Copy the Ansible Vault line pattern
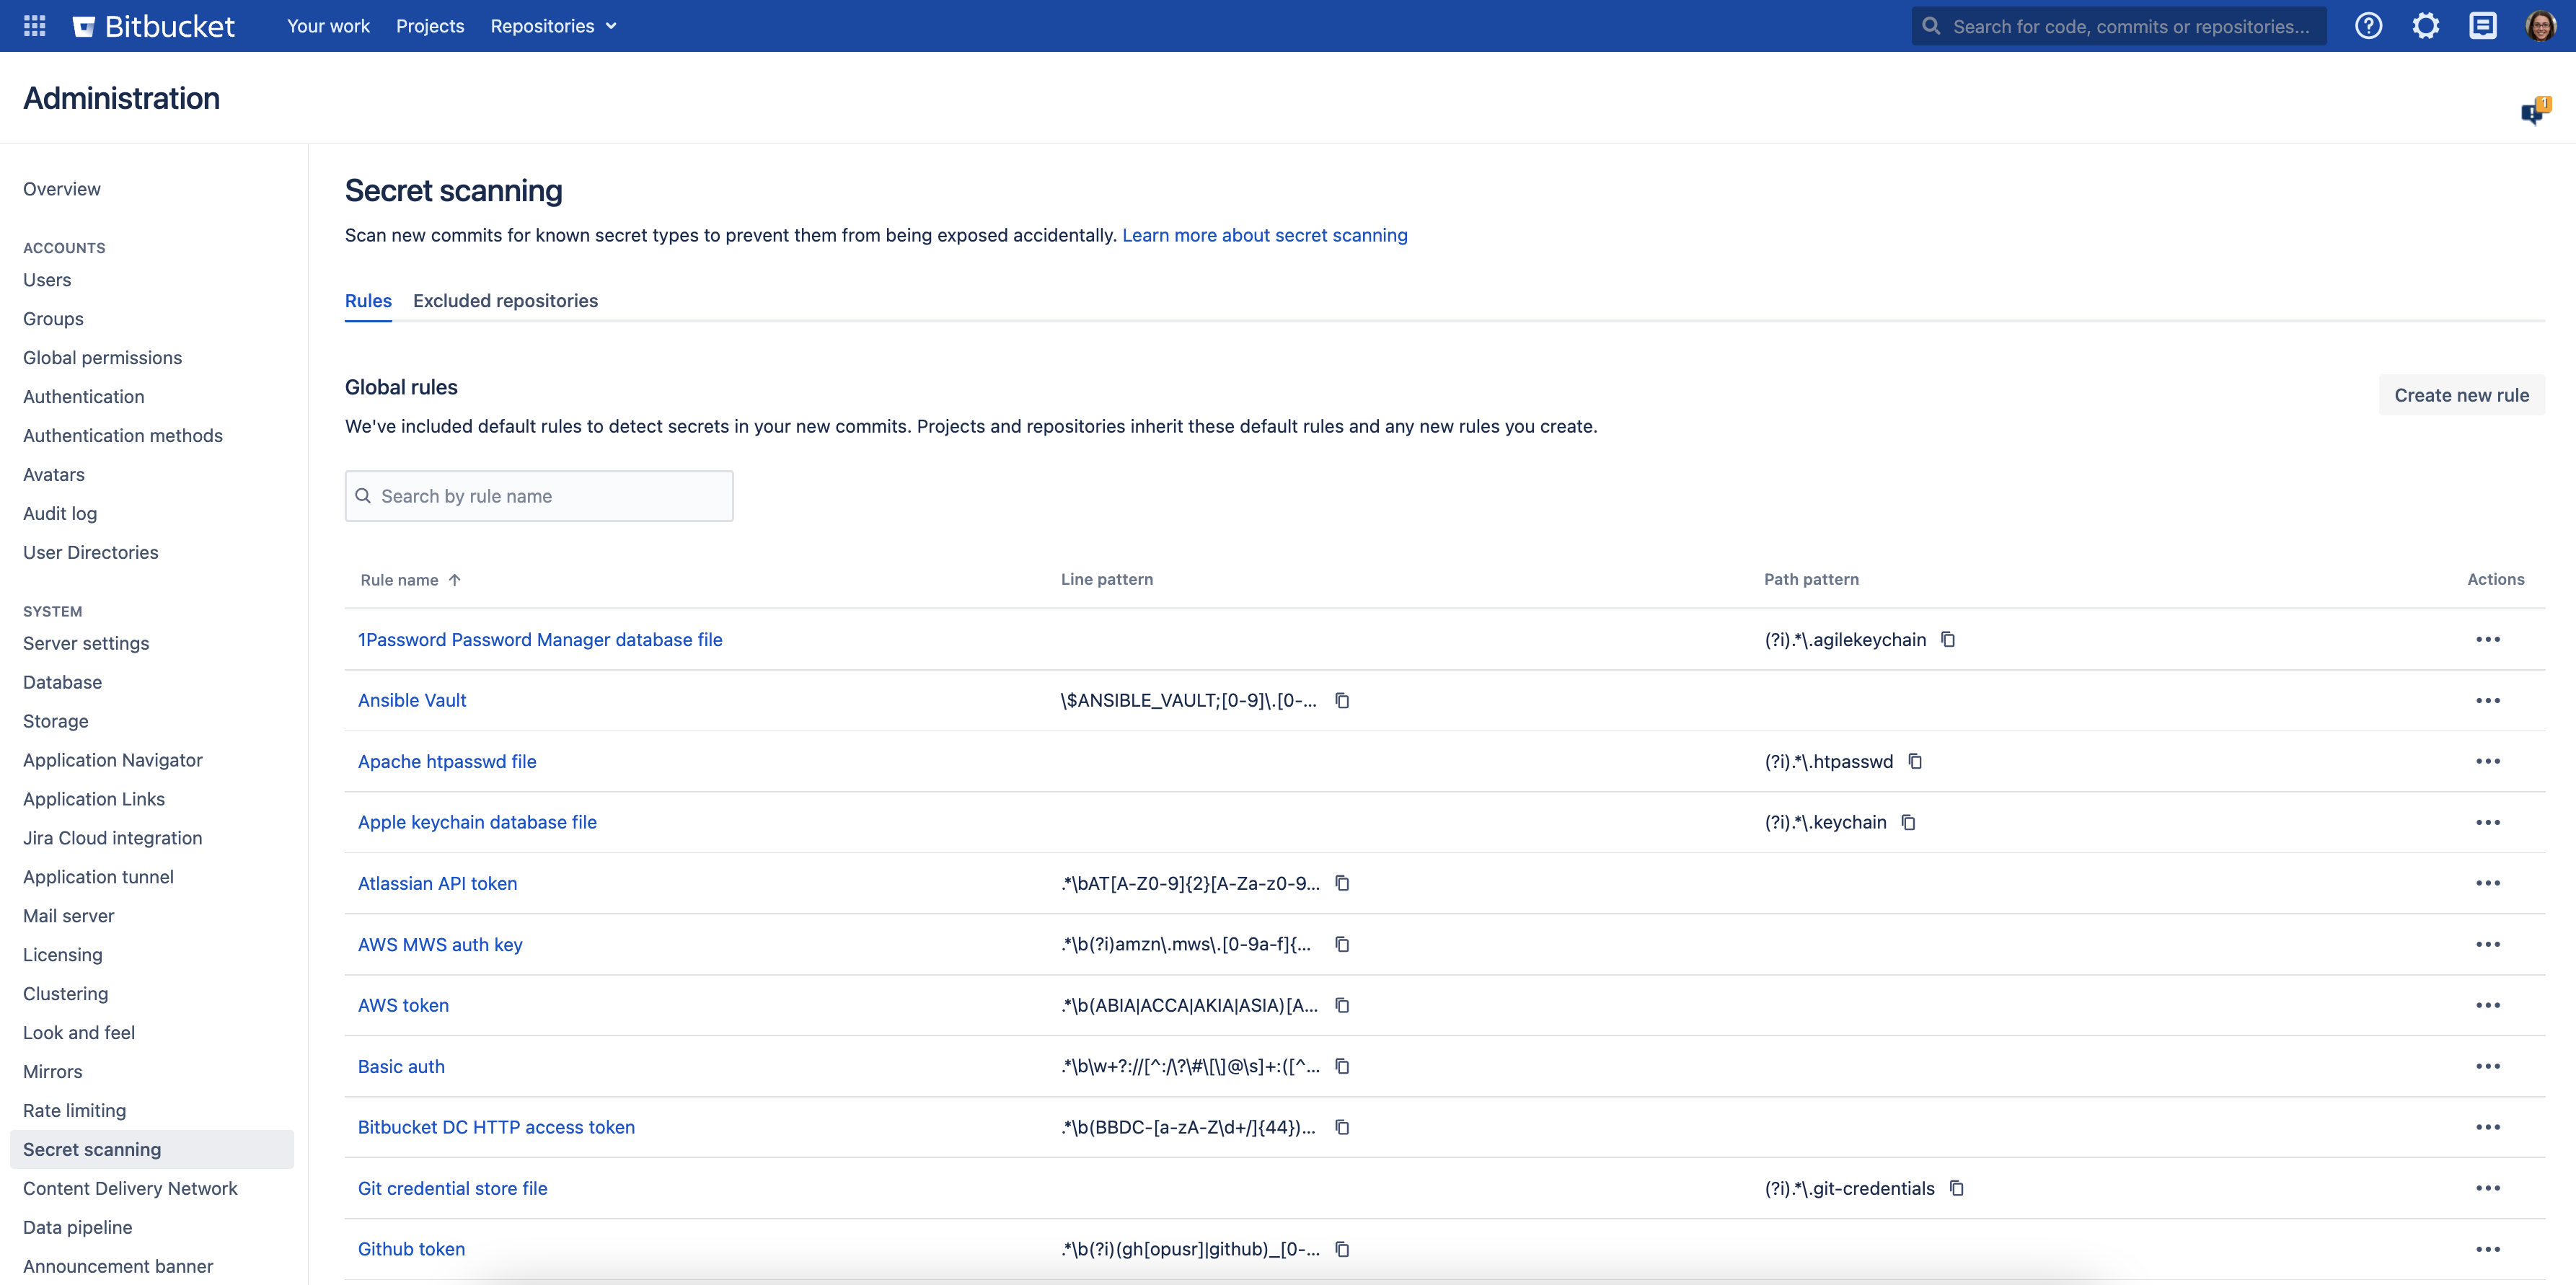The height and width of the screenshot is (1285, 2576). point(1343,700)
